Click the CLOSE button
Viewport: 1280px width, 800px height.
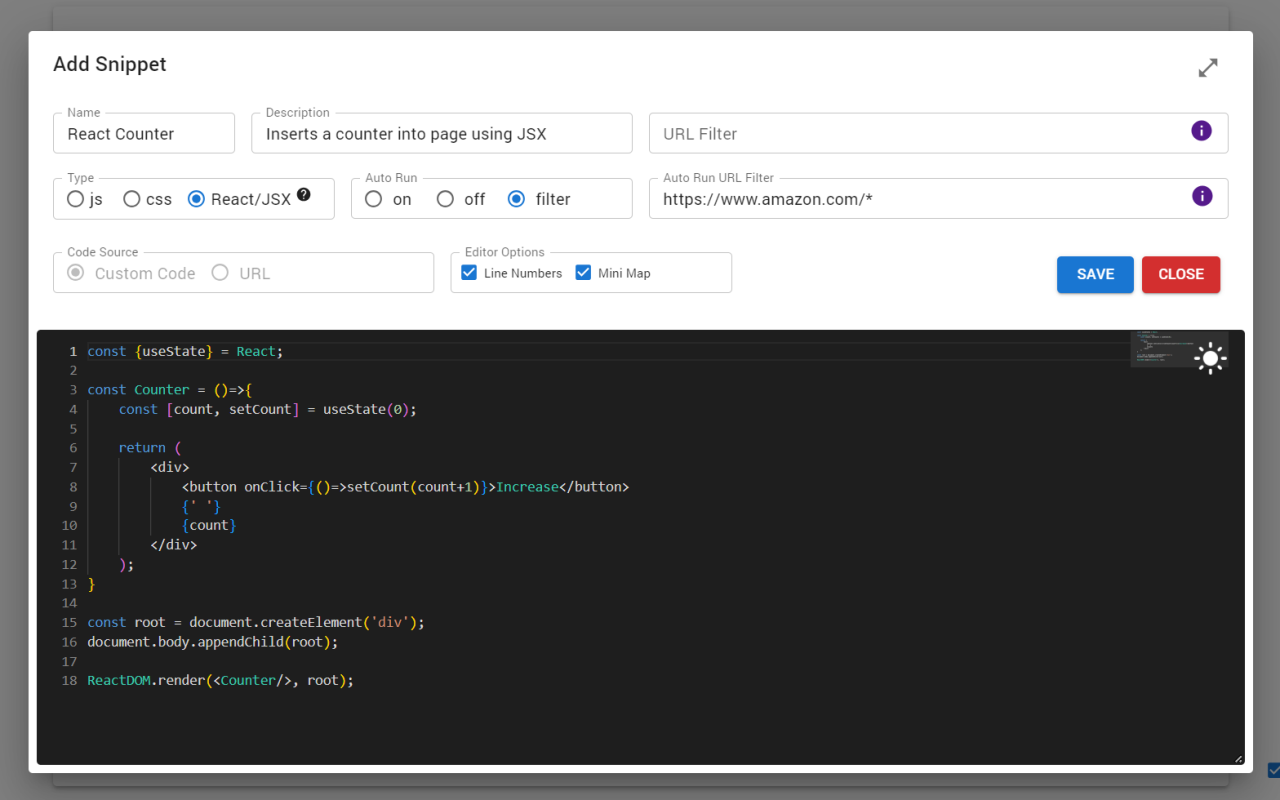coord(1180,274)
